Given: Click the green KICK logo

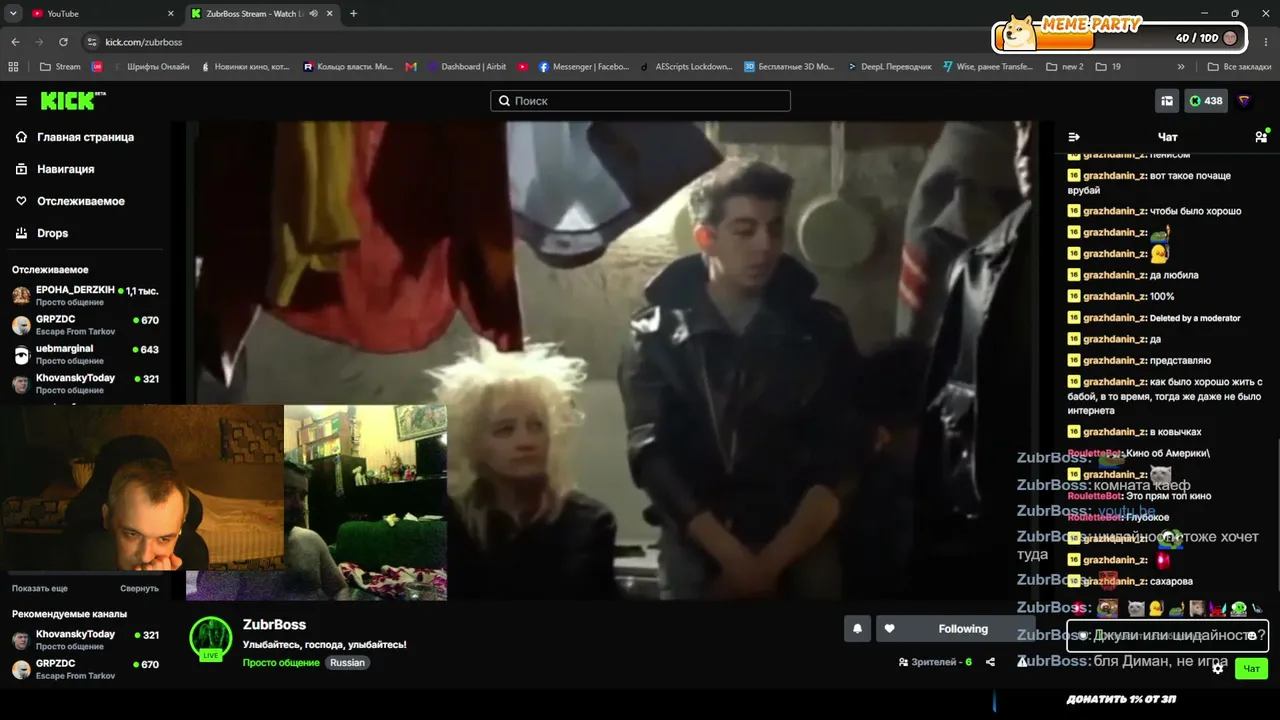Looking at the screenshot, I should pyautogui.click(x=72, y=101).
